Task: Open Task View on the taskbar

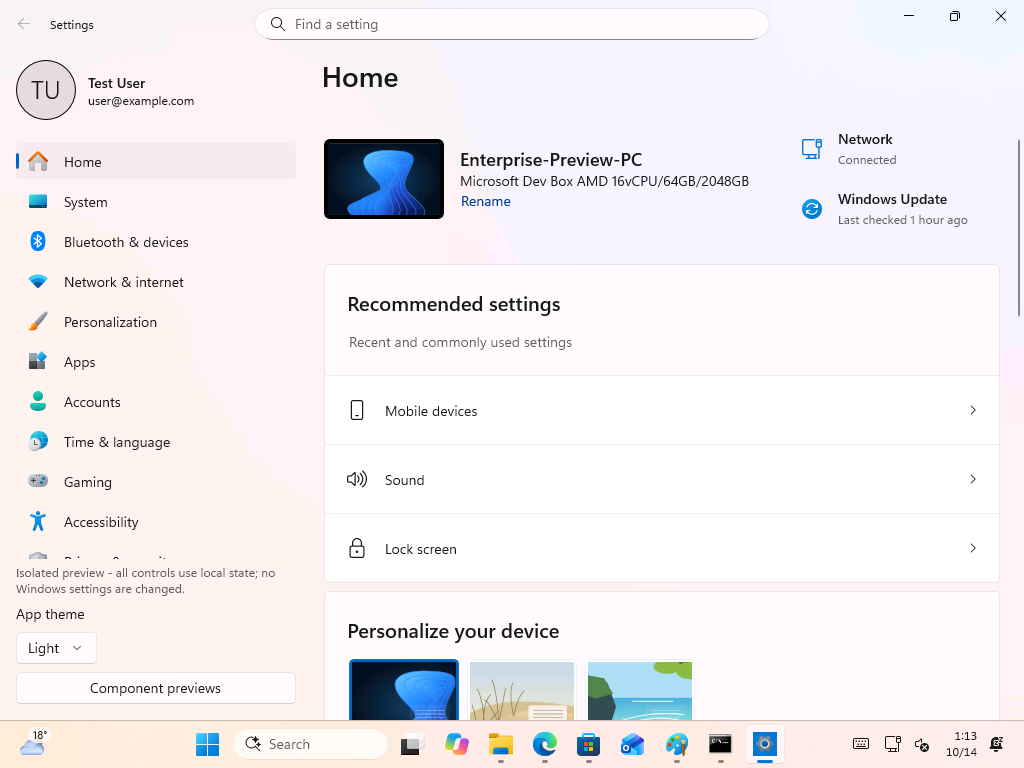Action: tap(412, 744)
